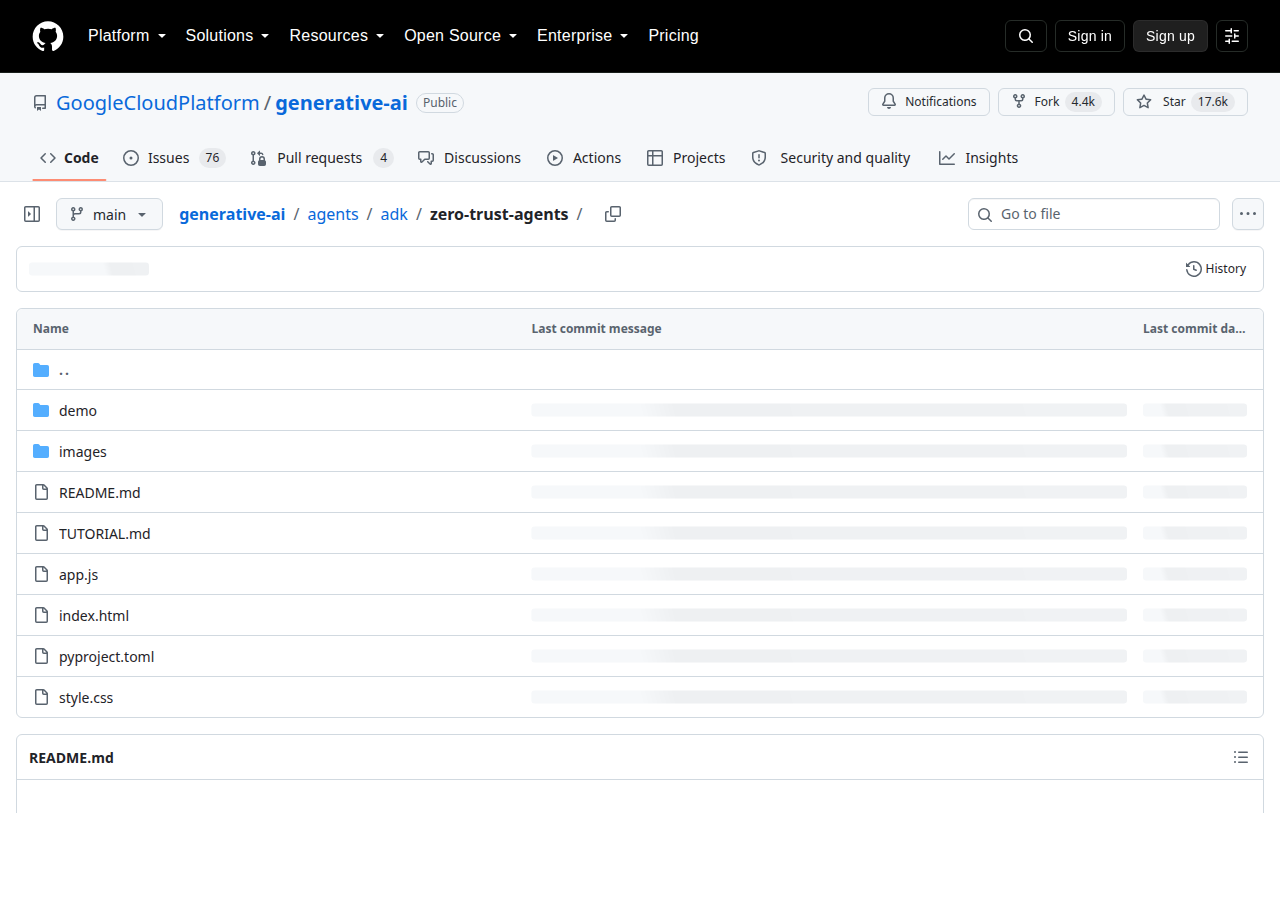Open the Pricing link
The width and height of the screenshot is (1280, 900).
pyautogui.click(x=673, y=36)
